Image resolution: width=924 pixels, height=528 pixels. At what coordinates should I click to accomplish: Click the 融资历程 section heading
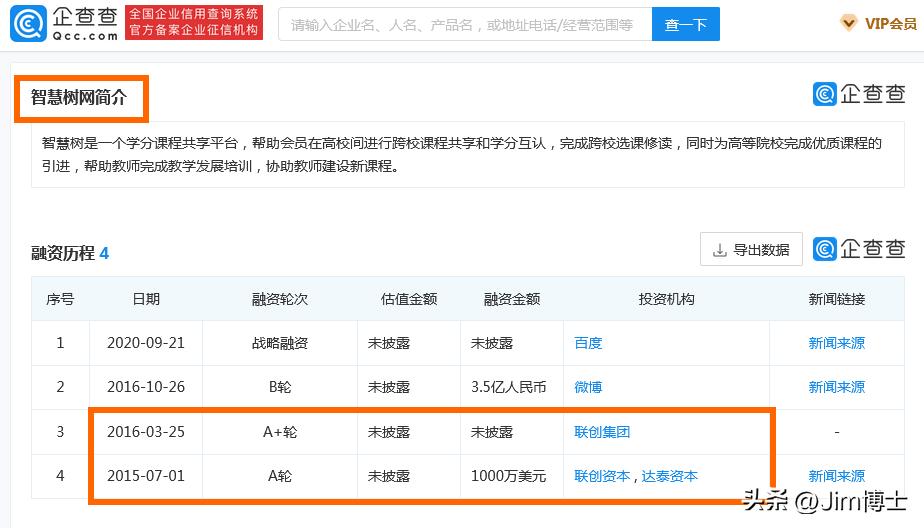(62, 253)
